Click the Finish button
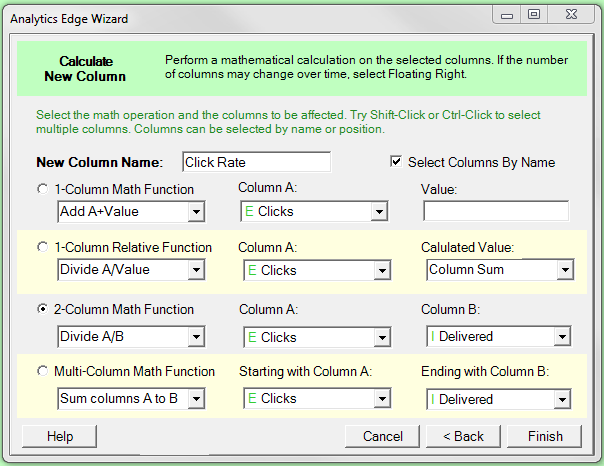The image size is (604, 466). click(545, 436)
